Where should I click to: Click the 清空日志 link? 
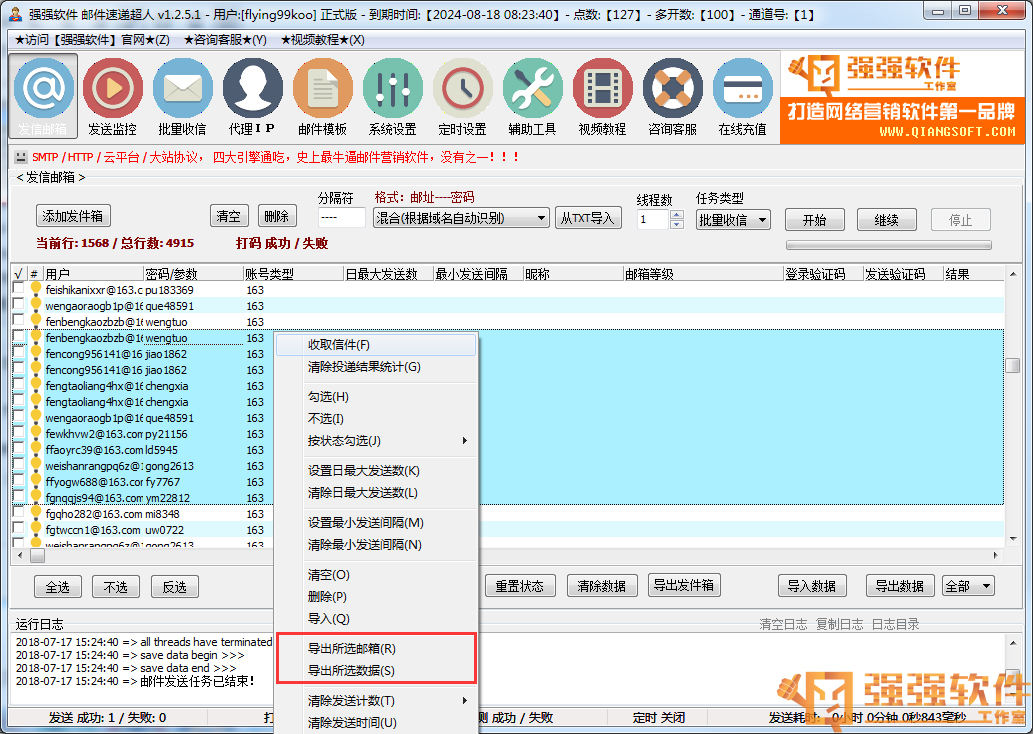(783, 624)
